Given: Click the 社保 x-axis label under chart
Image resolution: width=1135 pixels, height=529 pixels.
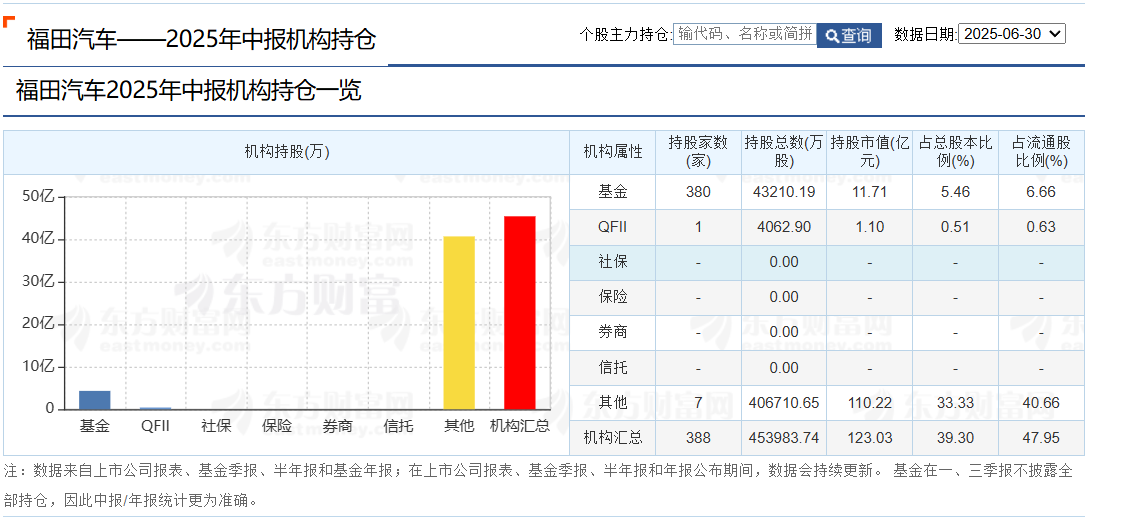Looking at the screenshot, I should [216, 426].
